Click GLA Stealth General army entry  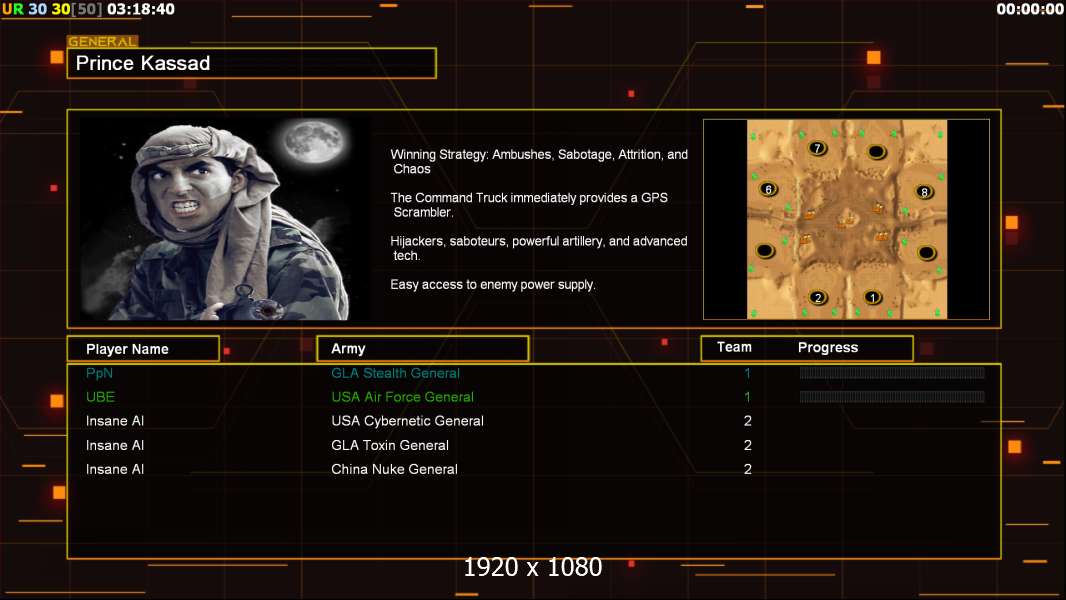(395, 373)
